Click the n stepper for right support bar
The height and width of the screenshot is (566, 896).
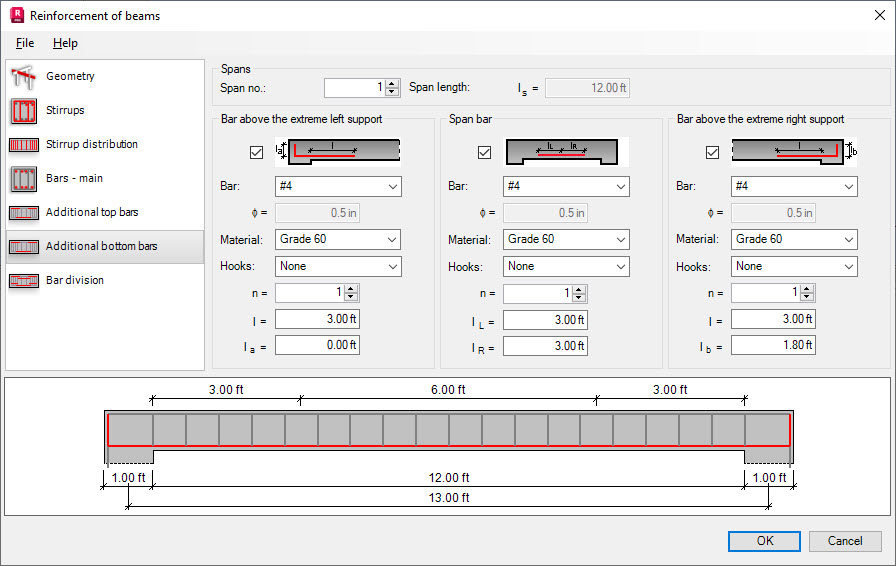(807, 293)
